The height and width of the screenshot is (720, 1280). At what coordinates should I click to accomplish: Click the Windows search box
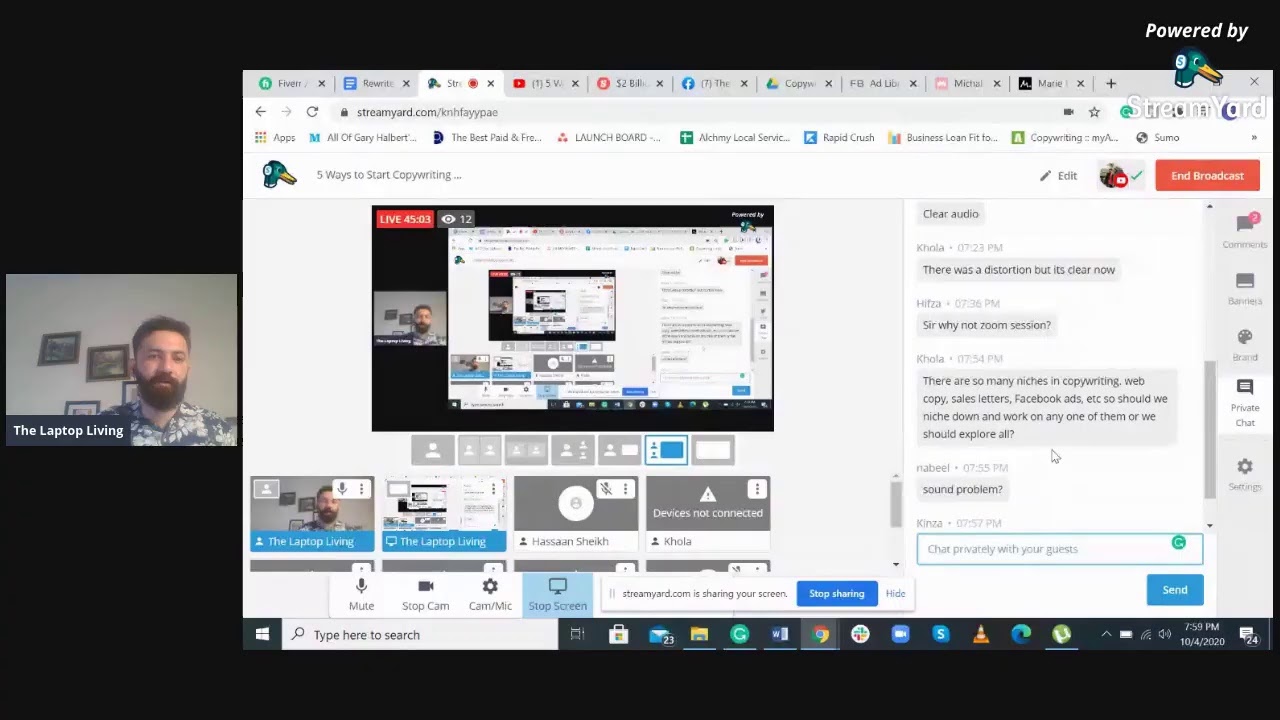(x=420, y=634)
